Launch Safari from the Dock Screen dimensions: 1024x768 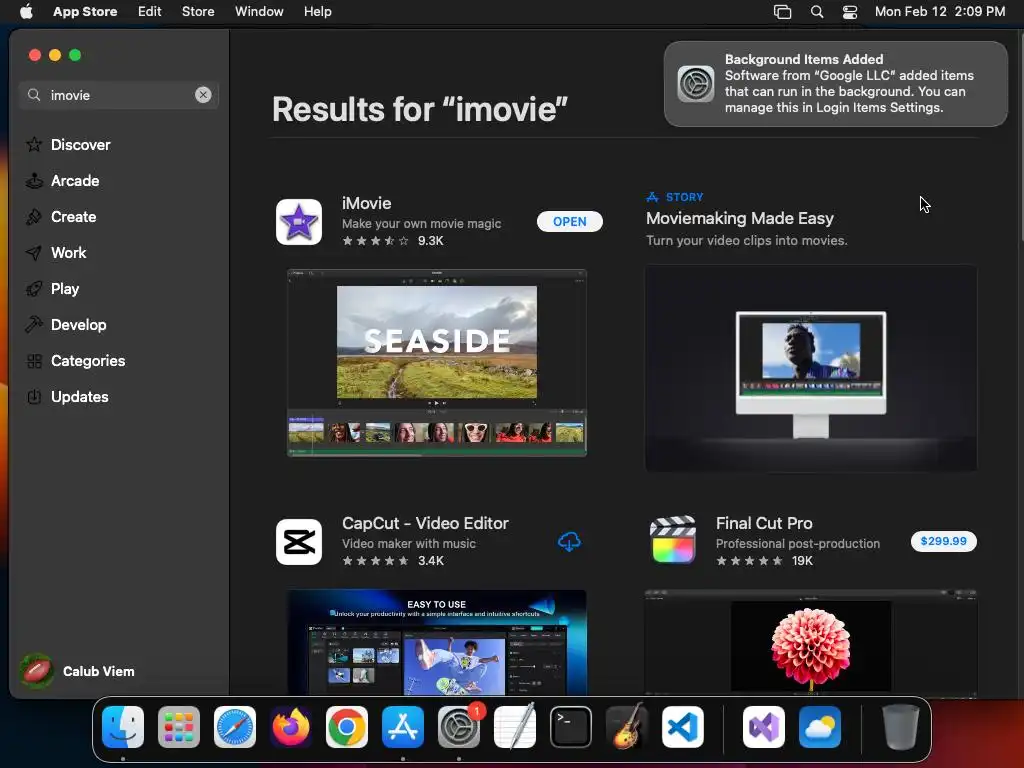coord(235,727)
